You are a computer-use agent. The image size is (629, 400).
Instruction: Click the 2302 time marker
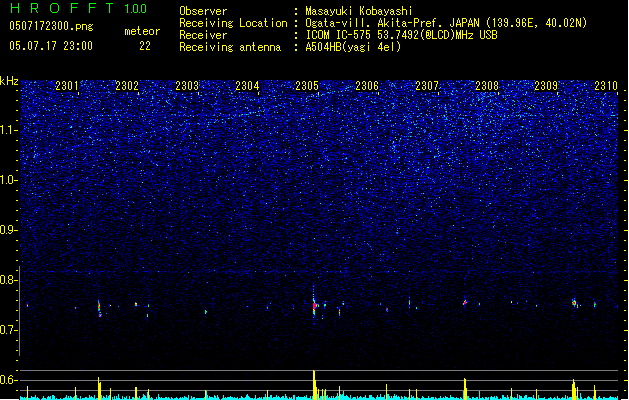[x=127, y=86]
